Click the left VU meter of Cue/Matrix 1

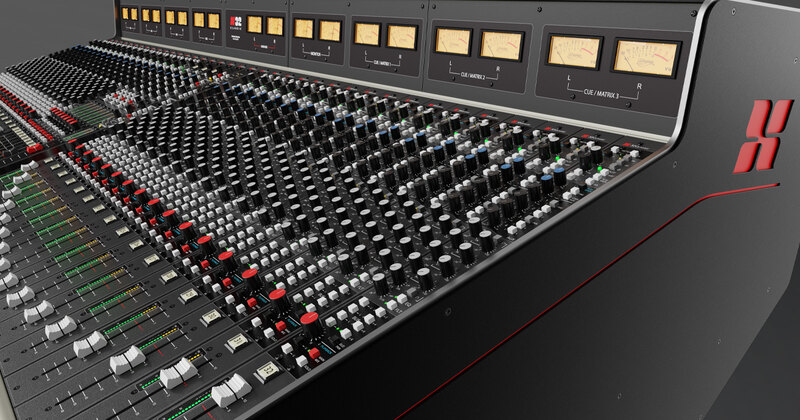click(367, 34)
